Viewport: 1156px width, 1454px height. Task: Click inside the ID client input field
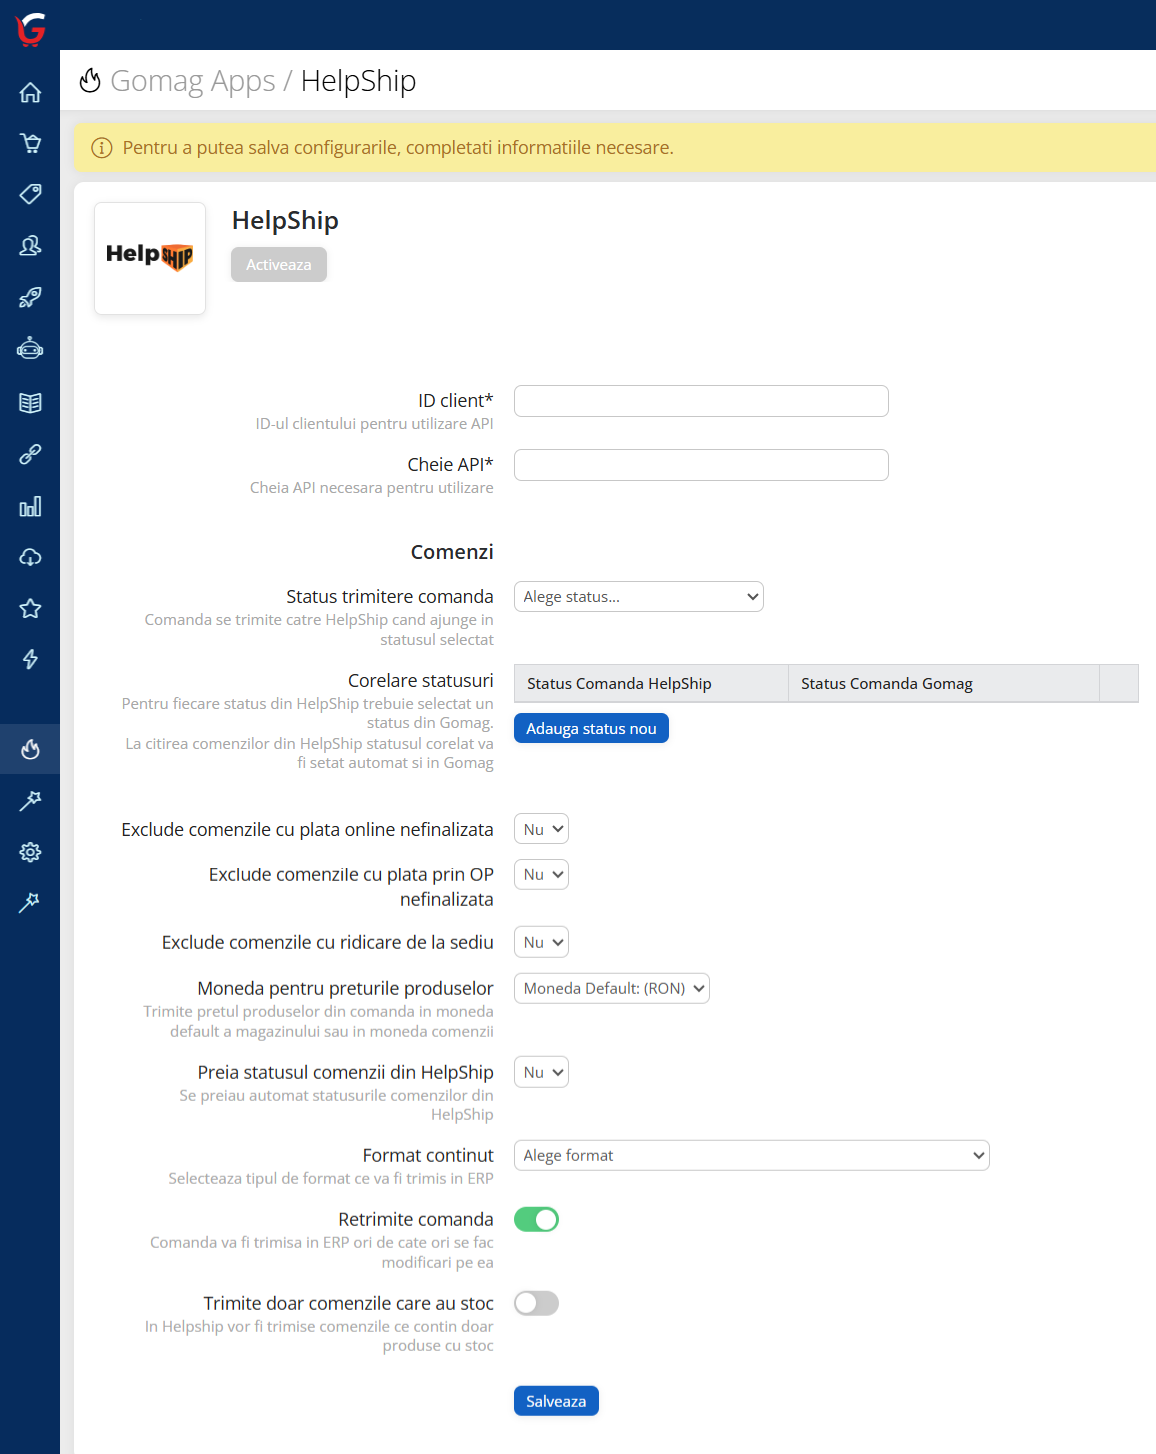point(700,400)
